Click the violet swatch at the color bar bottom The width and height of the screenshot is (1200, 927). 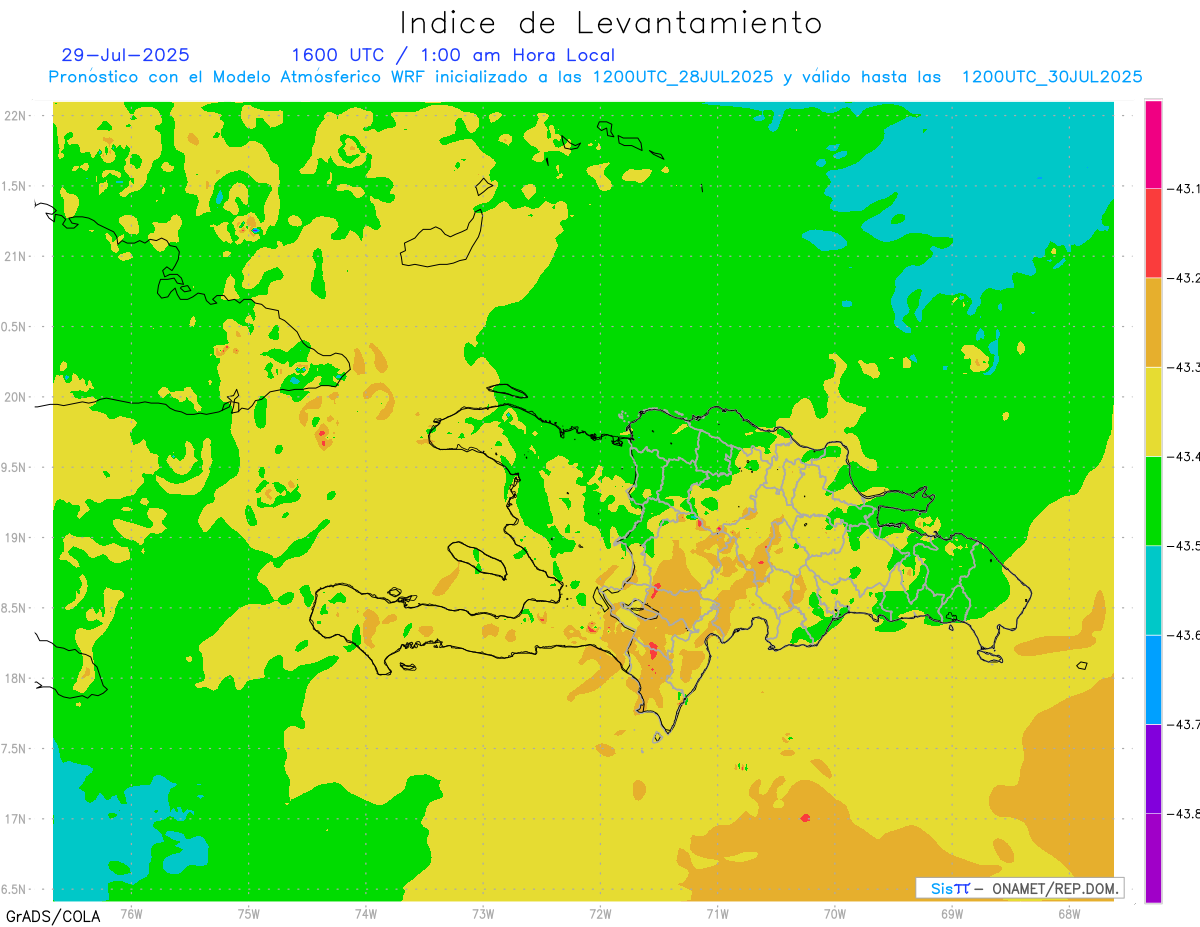tap(1153, 857)
